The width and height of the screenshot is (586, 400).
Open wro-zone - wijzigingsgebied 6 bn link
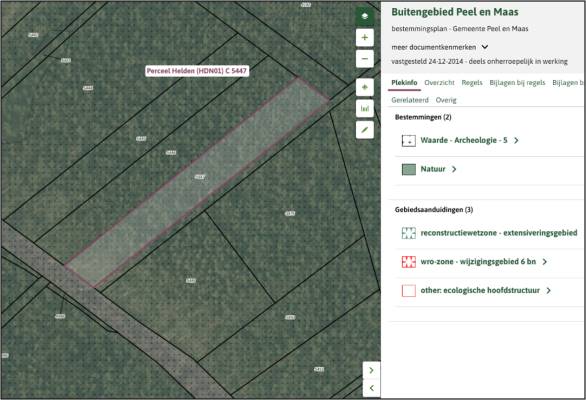coord(478,262)
